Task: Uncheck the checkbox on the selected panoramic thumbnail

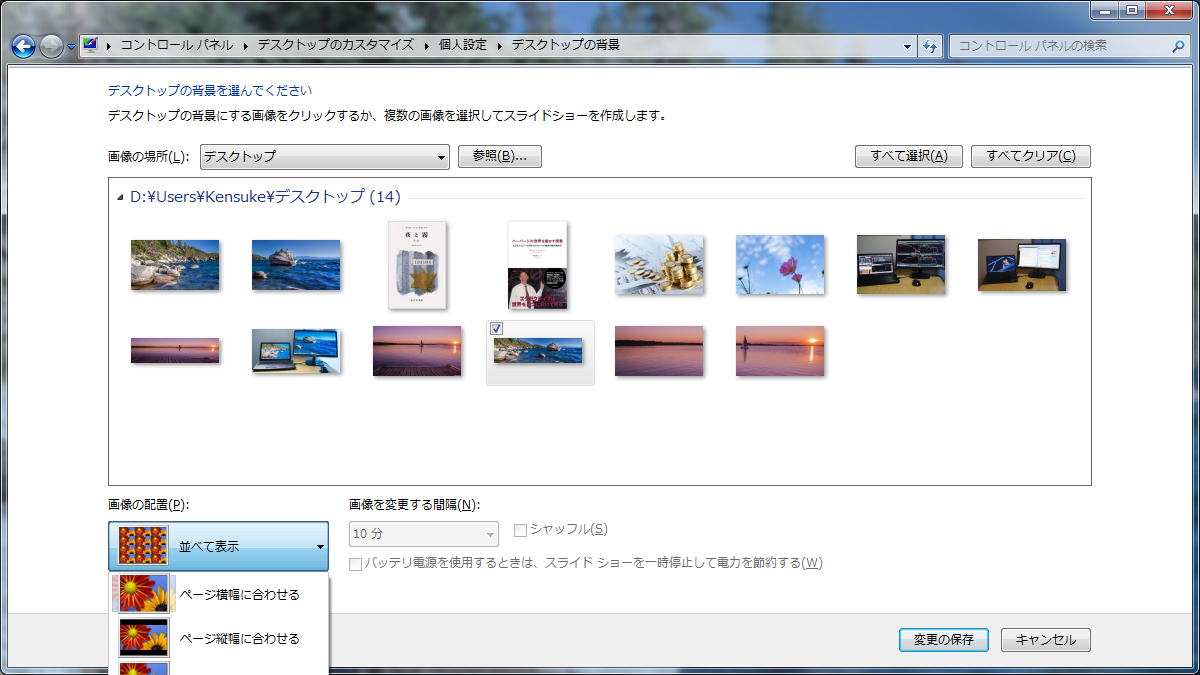Action: 497,329
